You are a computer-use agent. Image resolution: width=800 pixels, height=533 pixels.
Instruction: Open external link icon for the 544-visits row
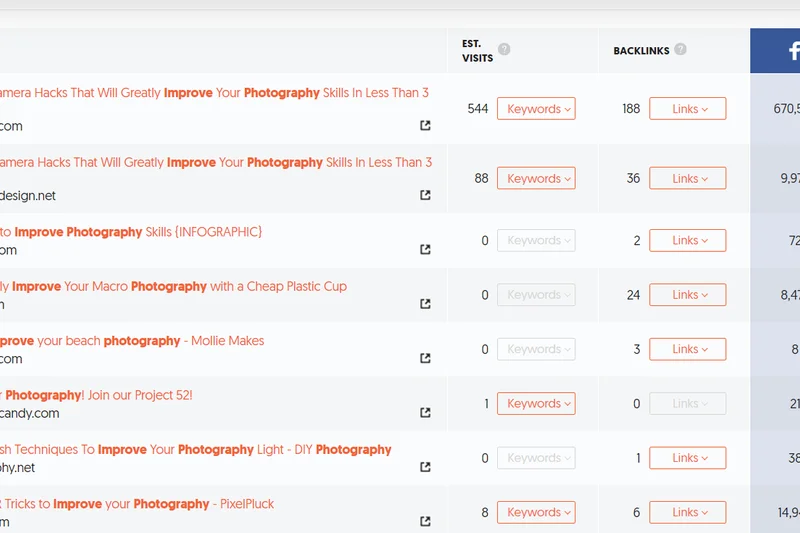point(425,126)
